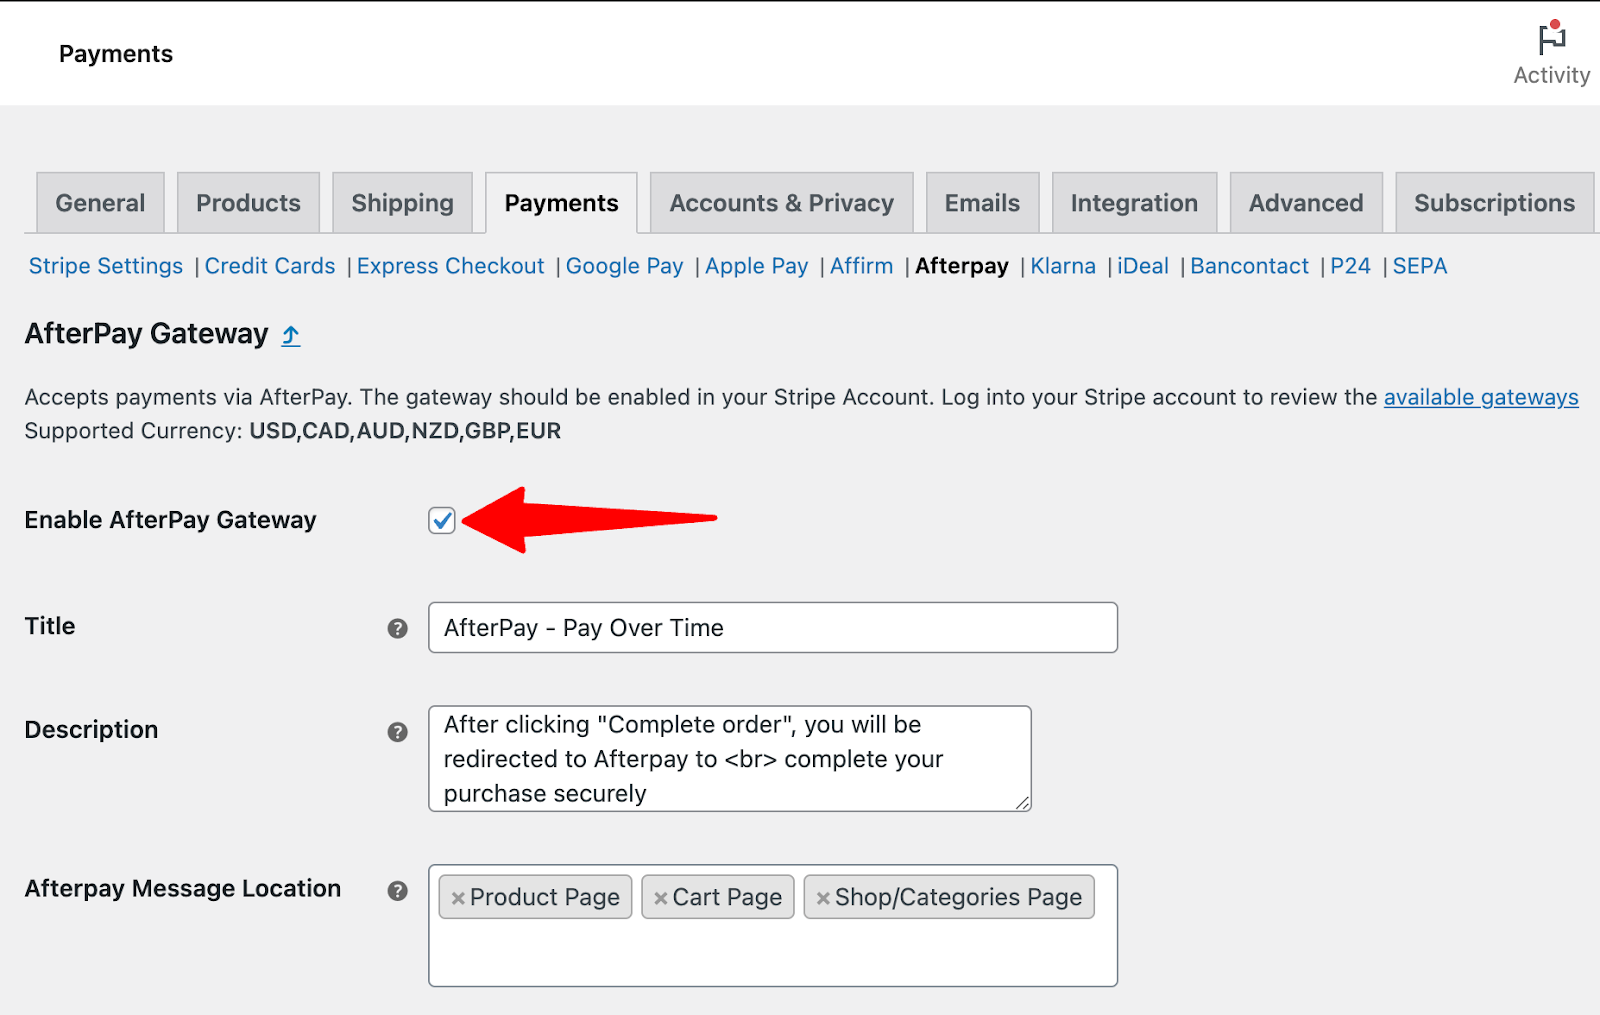Remove the Product Page tag
1600x1015 pixels.
pos(457,898)
